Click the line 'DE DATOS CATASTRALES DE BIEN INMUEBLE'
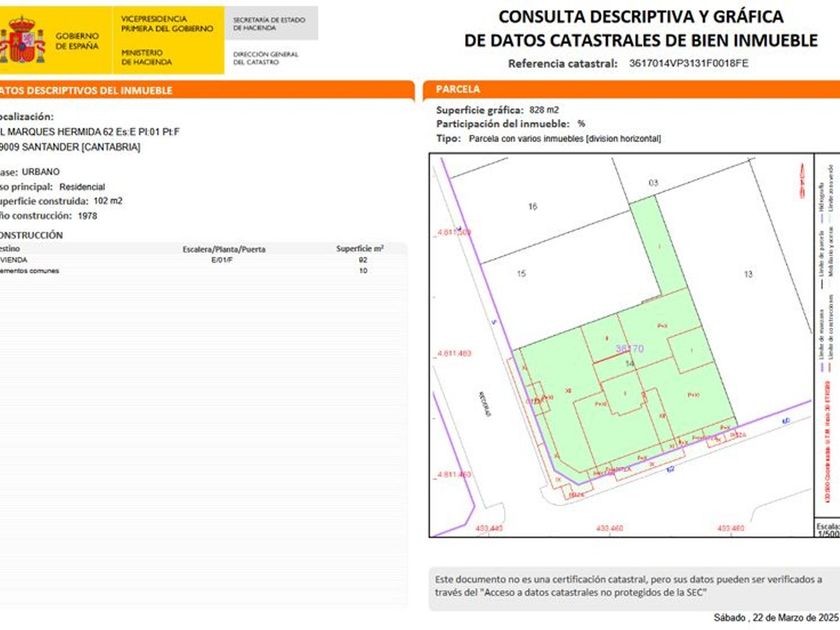This screenshot has width=840, height=630. [641, 40]
